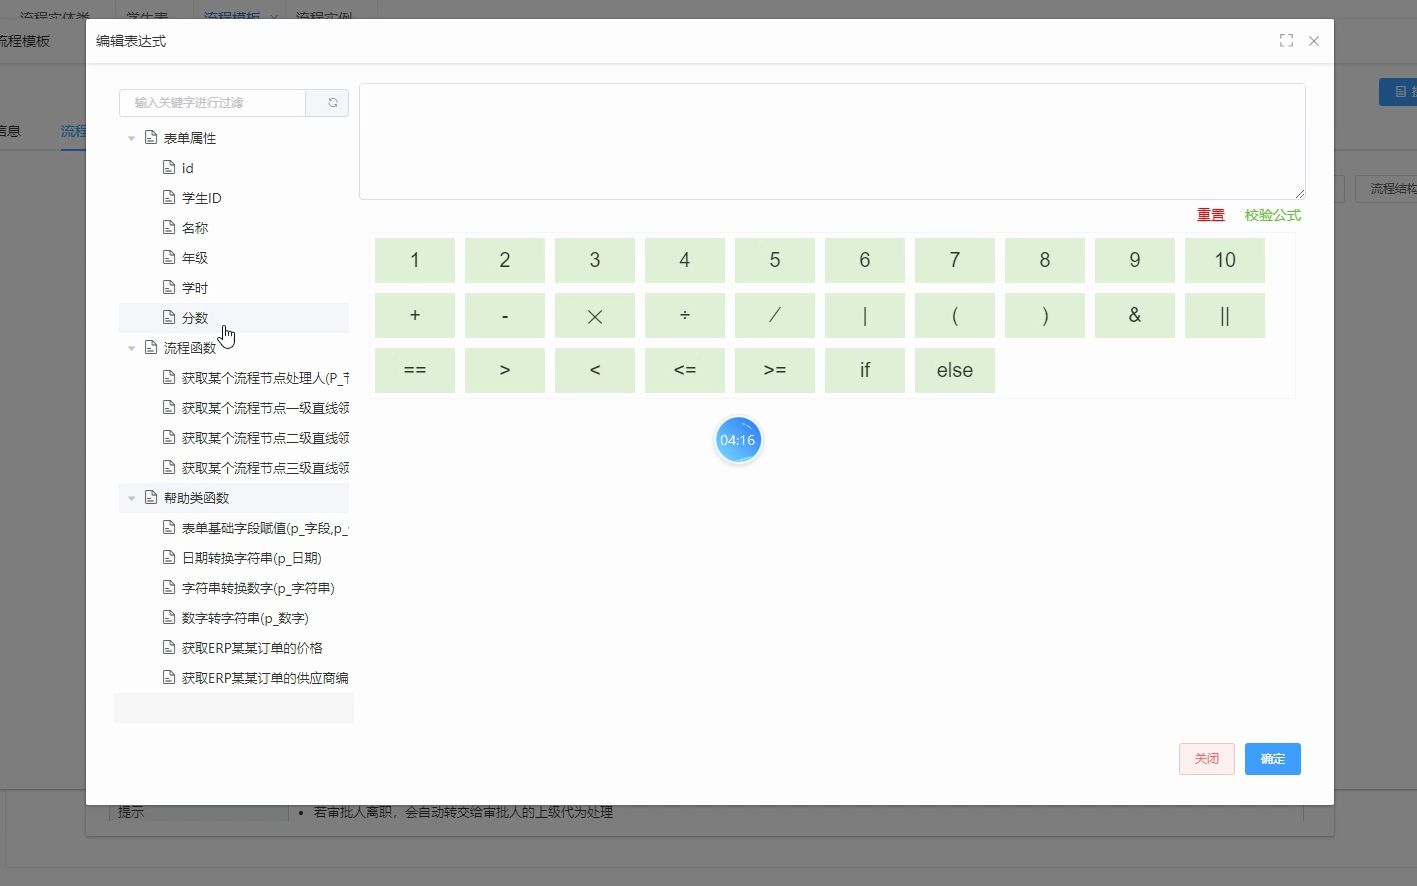Insert number 2 from keypad

click(505, 260)
